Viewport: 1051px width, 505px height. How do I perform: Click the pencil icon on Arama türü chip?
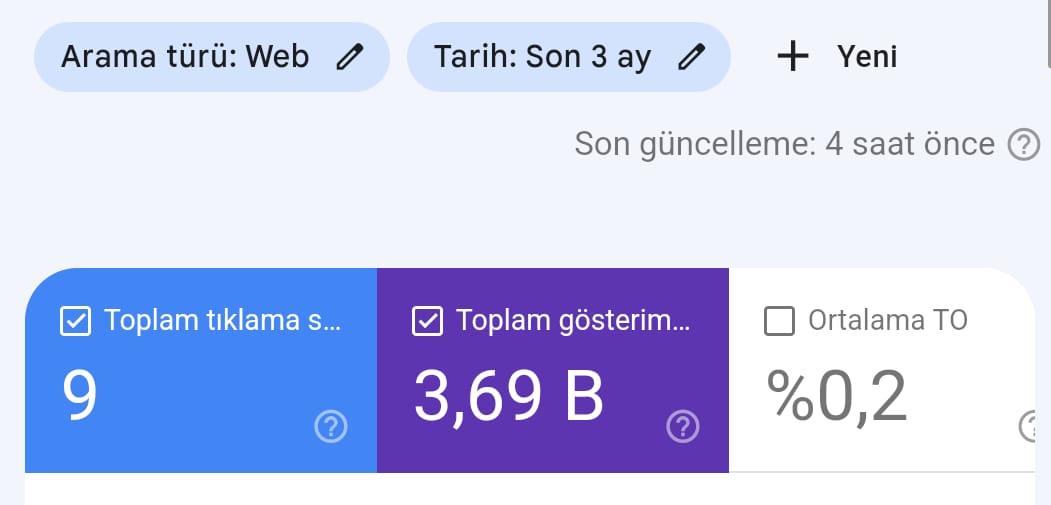click(x=349, y=57)
